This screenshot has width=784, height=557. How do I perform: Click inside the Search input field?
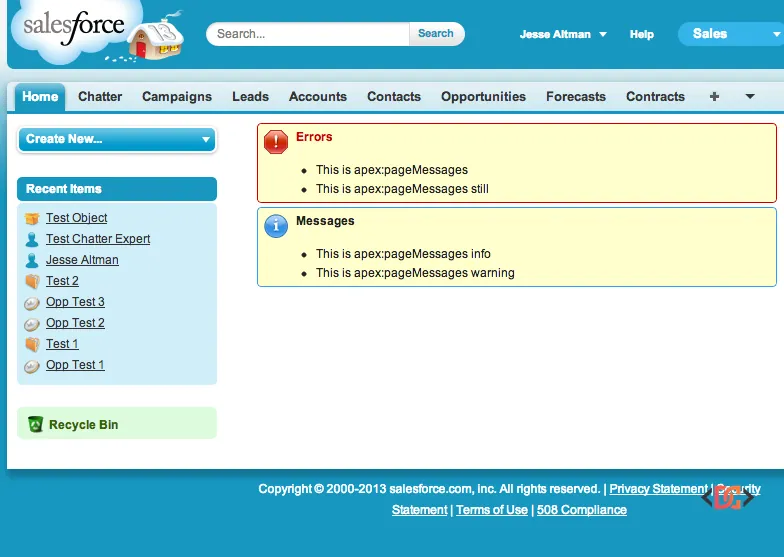[x=309, y=34]
